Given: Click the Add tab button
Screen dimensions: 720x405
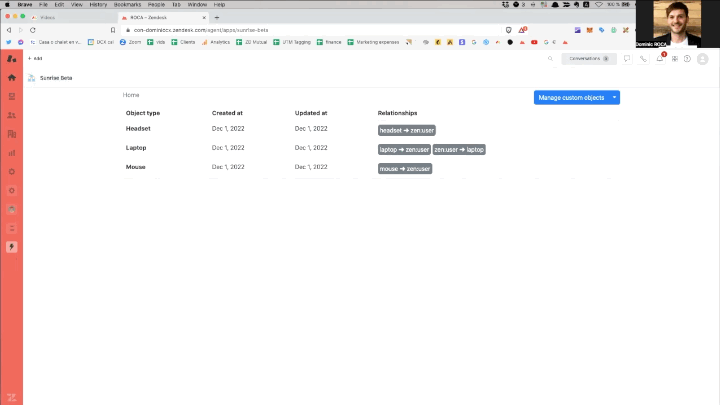Looking at the screenshot, I should click(35, 59).
